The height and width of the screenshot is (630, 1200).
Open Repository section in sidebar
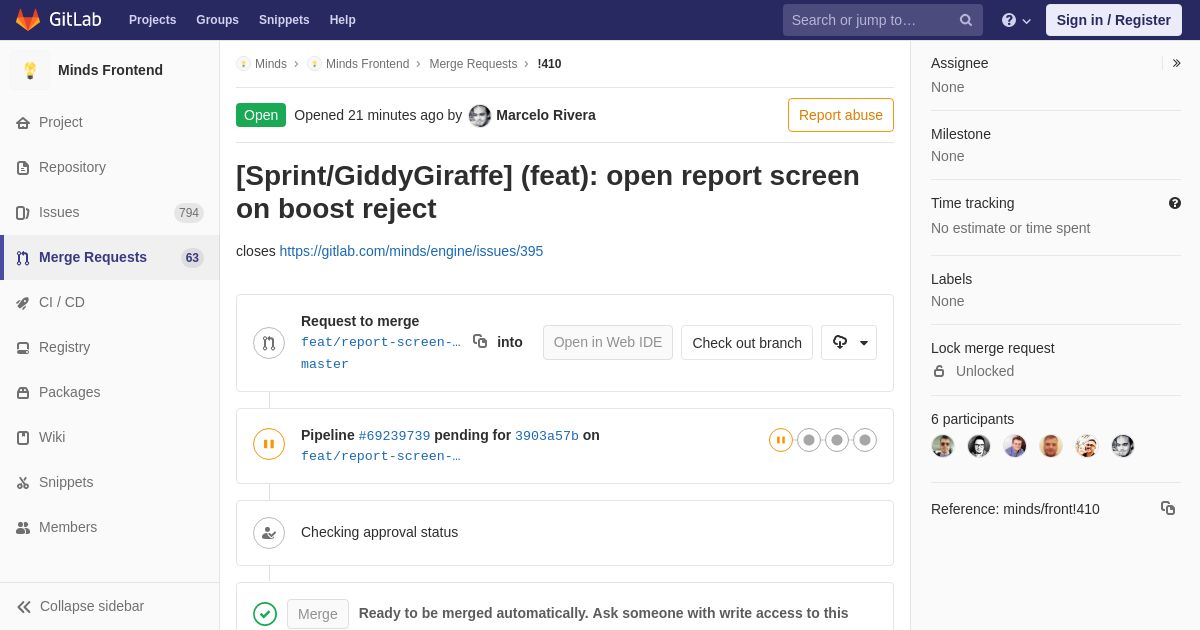tap(110, 167)
